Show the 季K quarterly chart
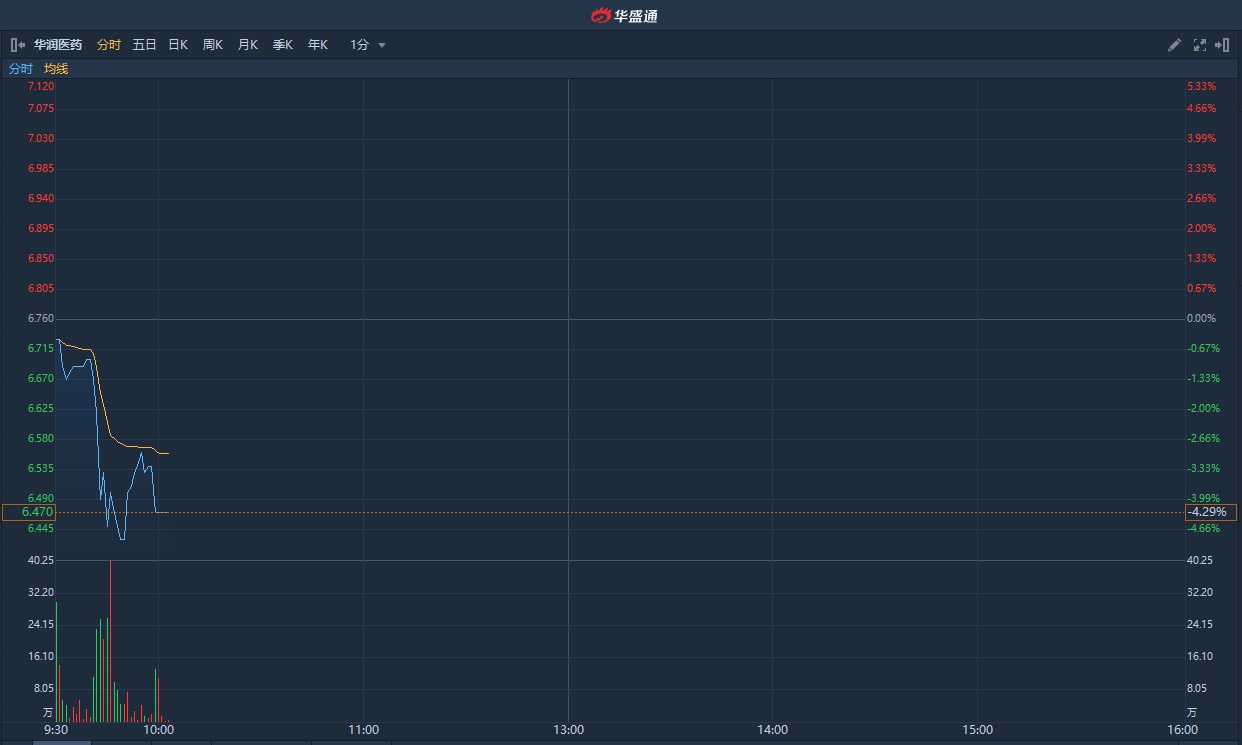1242x745 pixels. coord(283,45)
